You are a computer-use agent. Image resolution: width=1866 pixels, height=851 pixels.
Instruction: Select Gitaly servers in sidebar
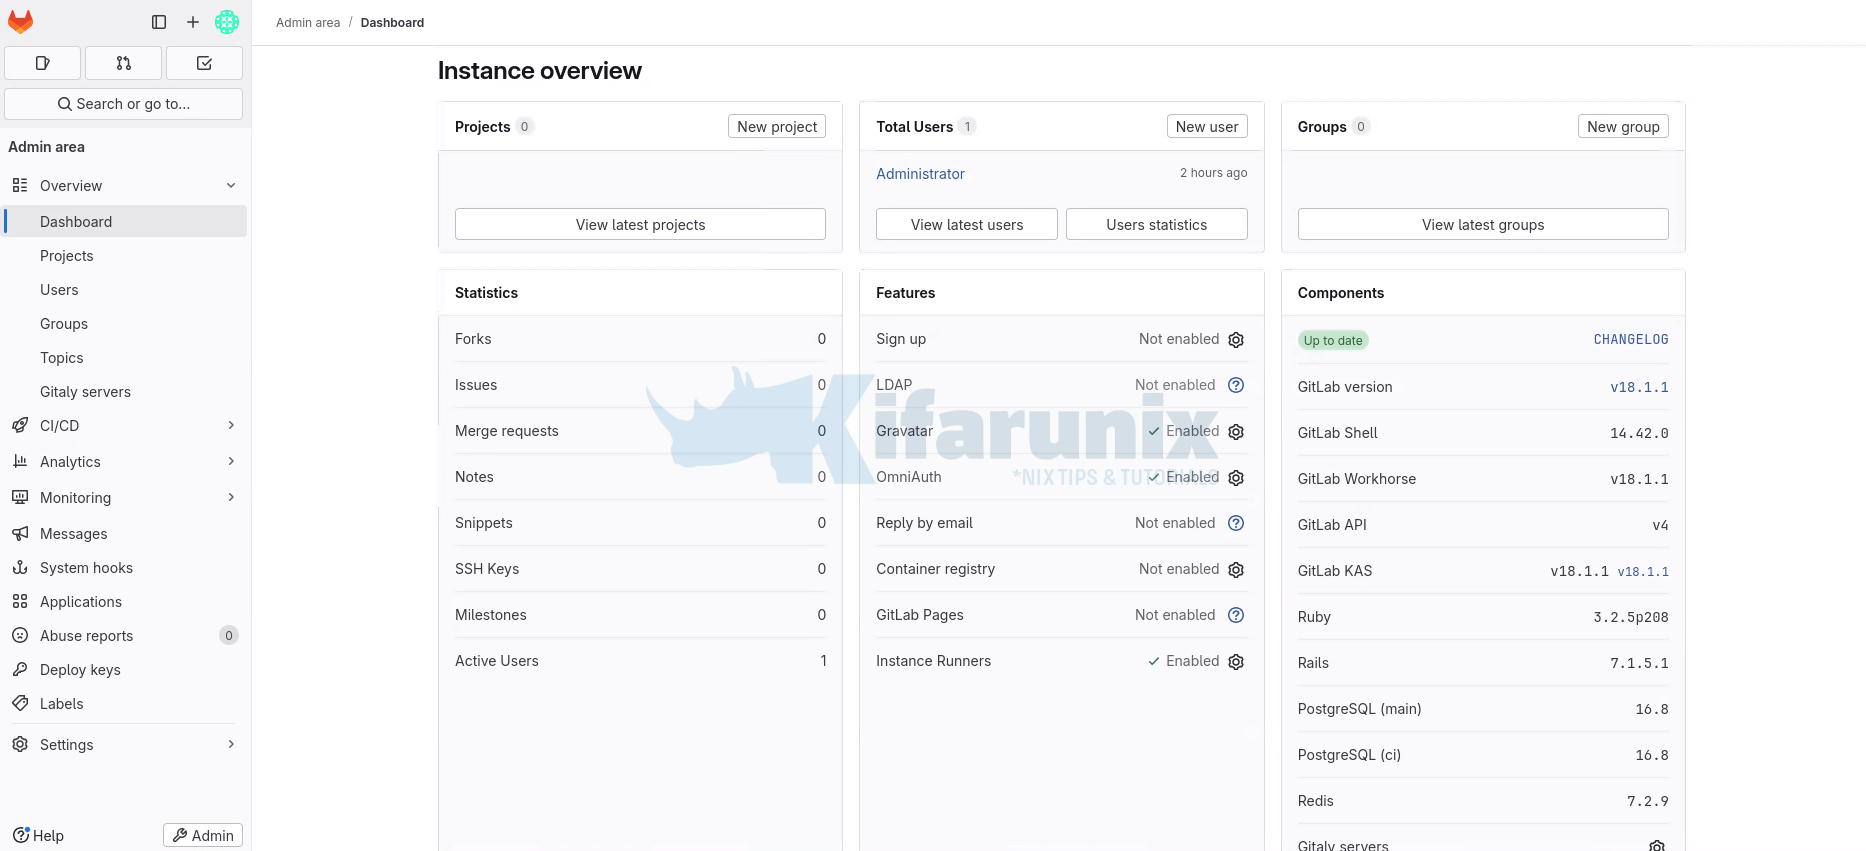click(x=85, y=392)
